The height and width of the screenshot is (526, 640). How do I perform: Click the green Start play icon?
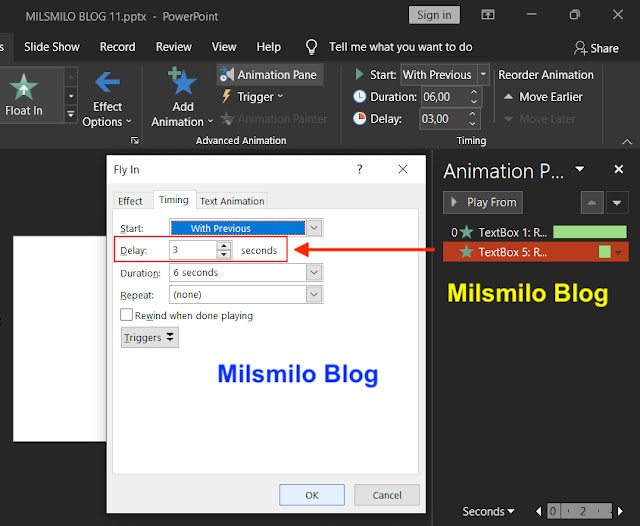pos(360,74)
